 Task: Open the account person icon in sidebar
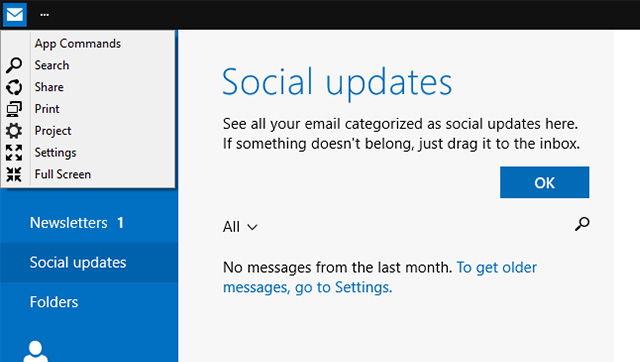(x=36, y=351)
